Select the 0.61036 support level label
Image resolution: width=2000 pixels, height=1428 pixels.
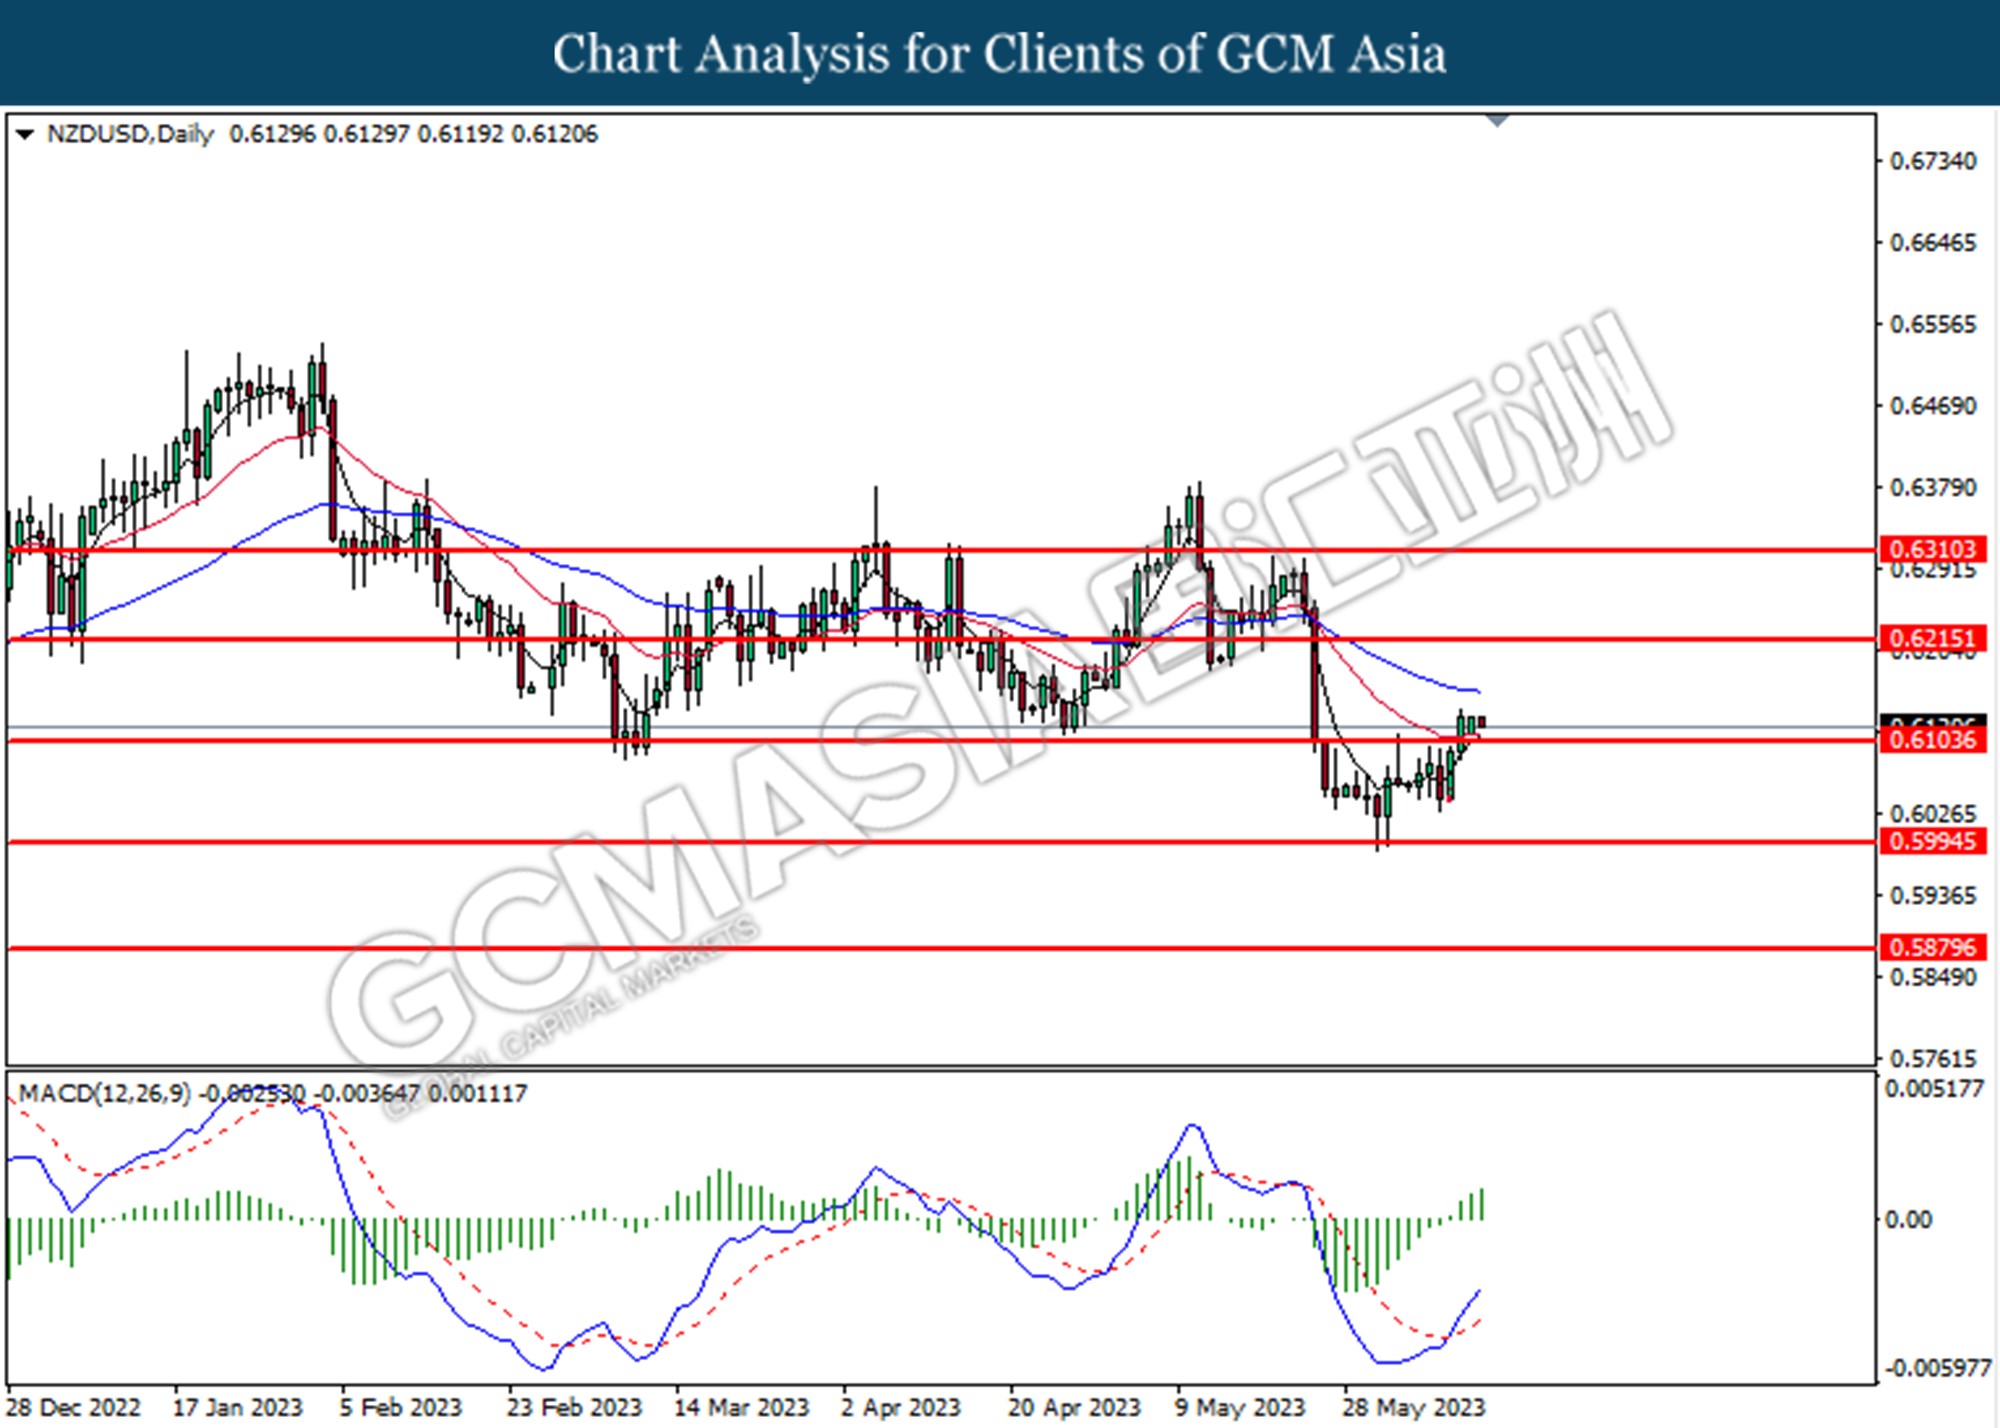[1933, 740]
